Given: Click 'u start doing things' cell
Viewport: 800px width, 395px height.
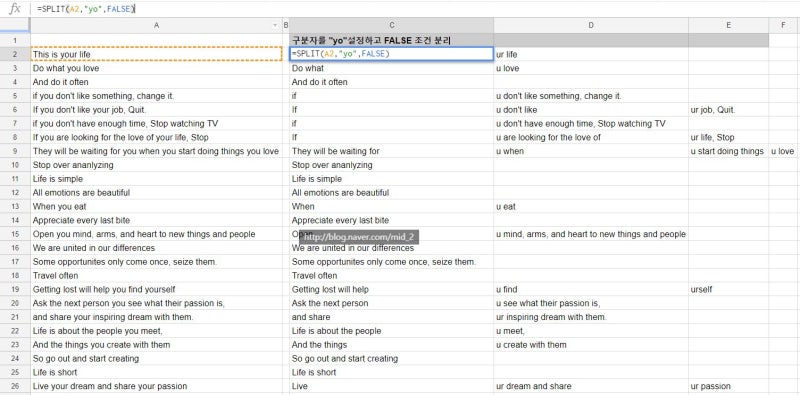Looking at the screenshot, I should (729, 151).
